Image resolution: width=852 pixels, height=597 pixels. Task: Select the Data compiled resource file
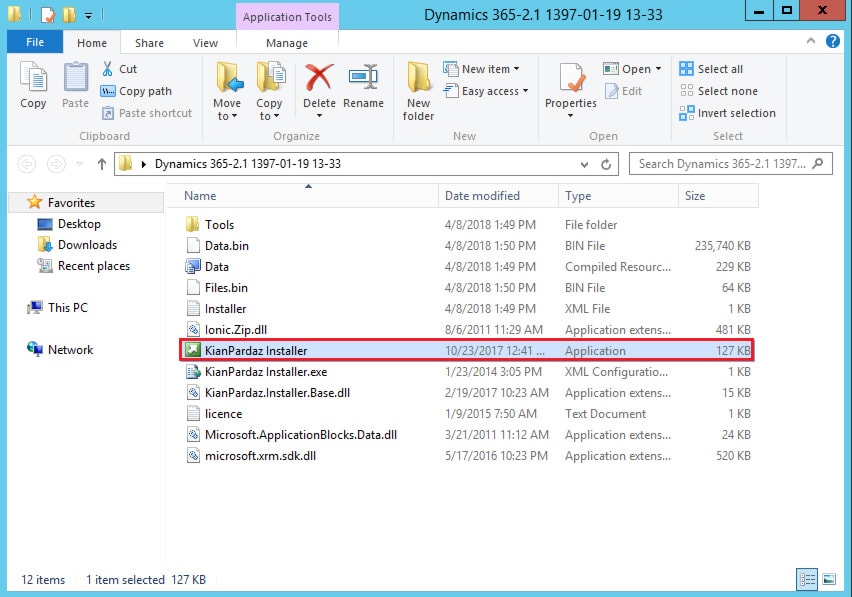[467, 267]
